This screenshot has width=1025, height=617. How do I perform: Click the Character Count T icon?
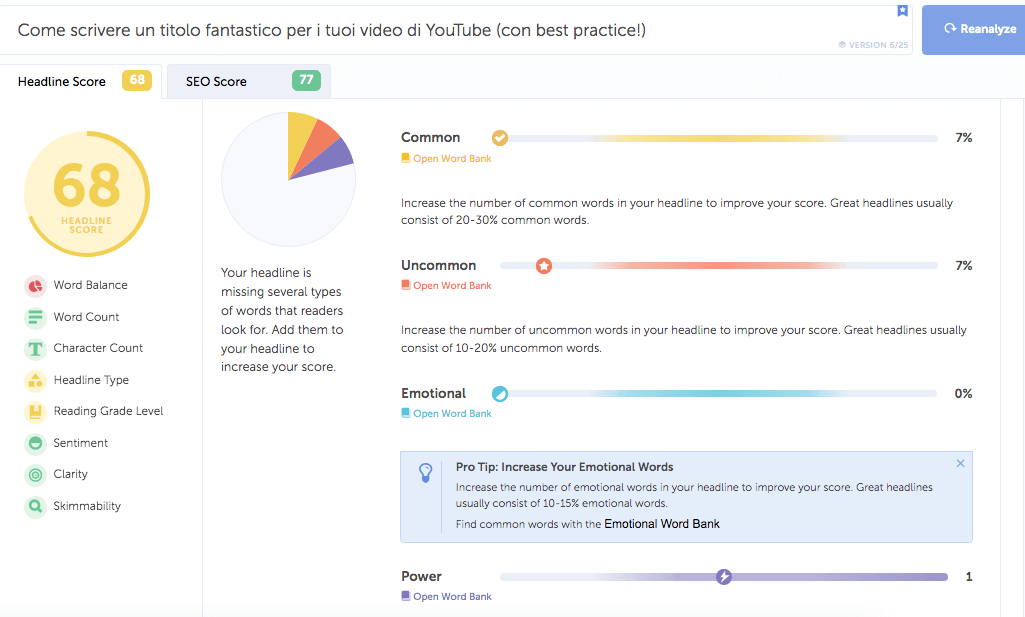[x=36, y=349]
